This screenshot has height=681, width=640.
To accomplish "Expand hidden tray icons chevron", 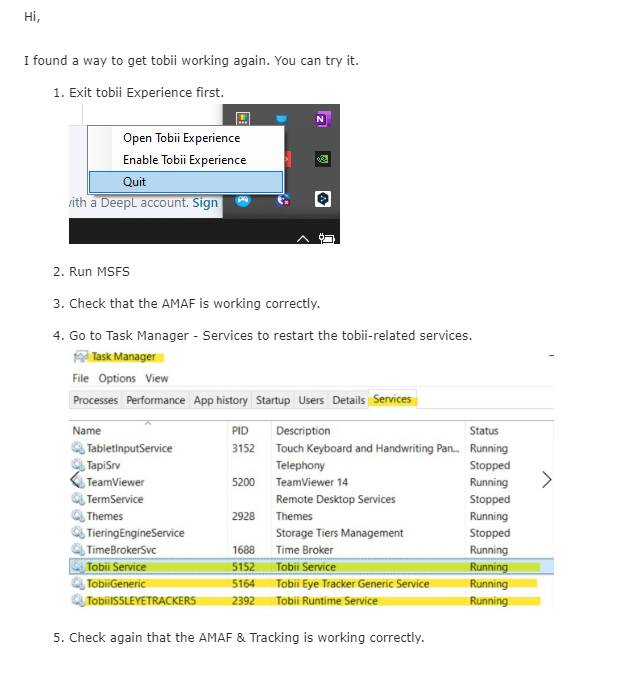I will 303,238.
